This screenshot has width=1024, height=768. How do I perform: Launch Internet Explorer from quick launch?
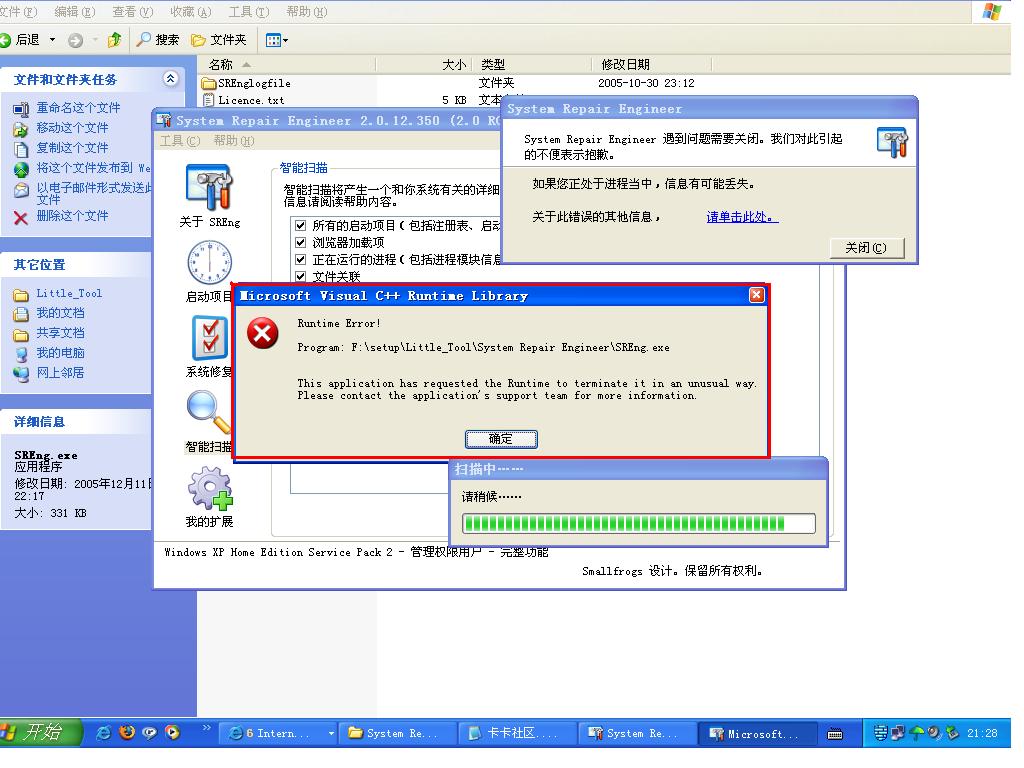[103, 733]
